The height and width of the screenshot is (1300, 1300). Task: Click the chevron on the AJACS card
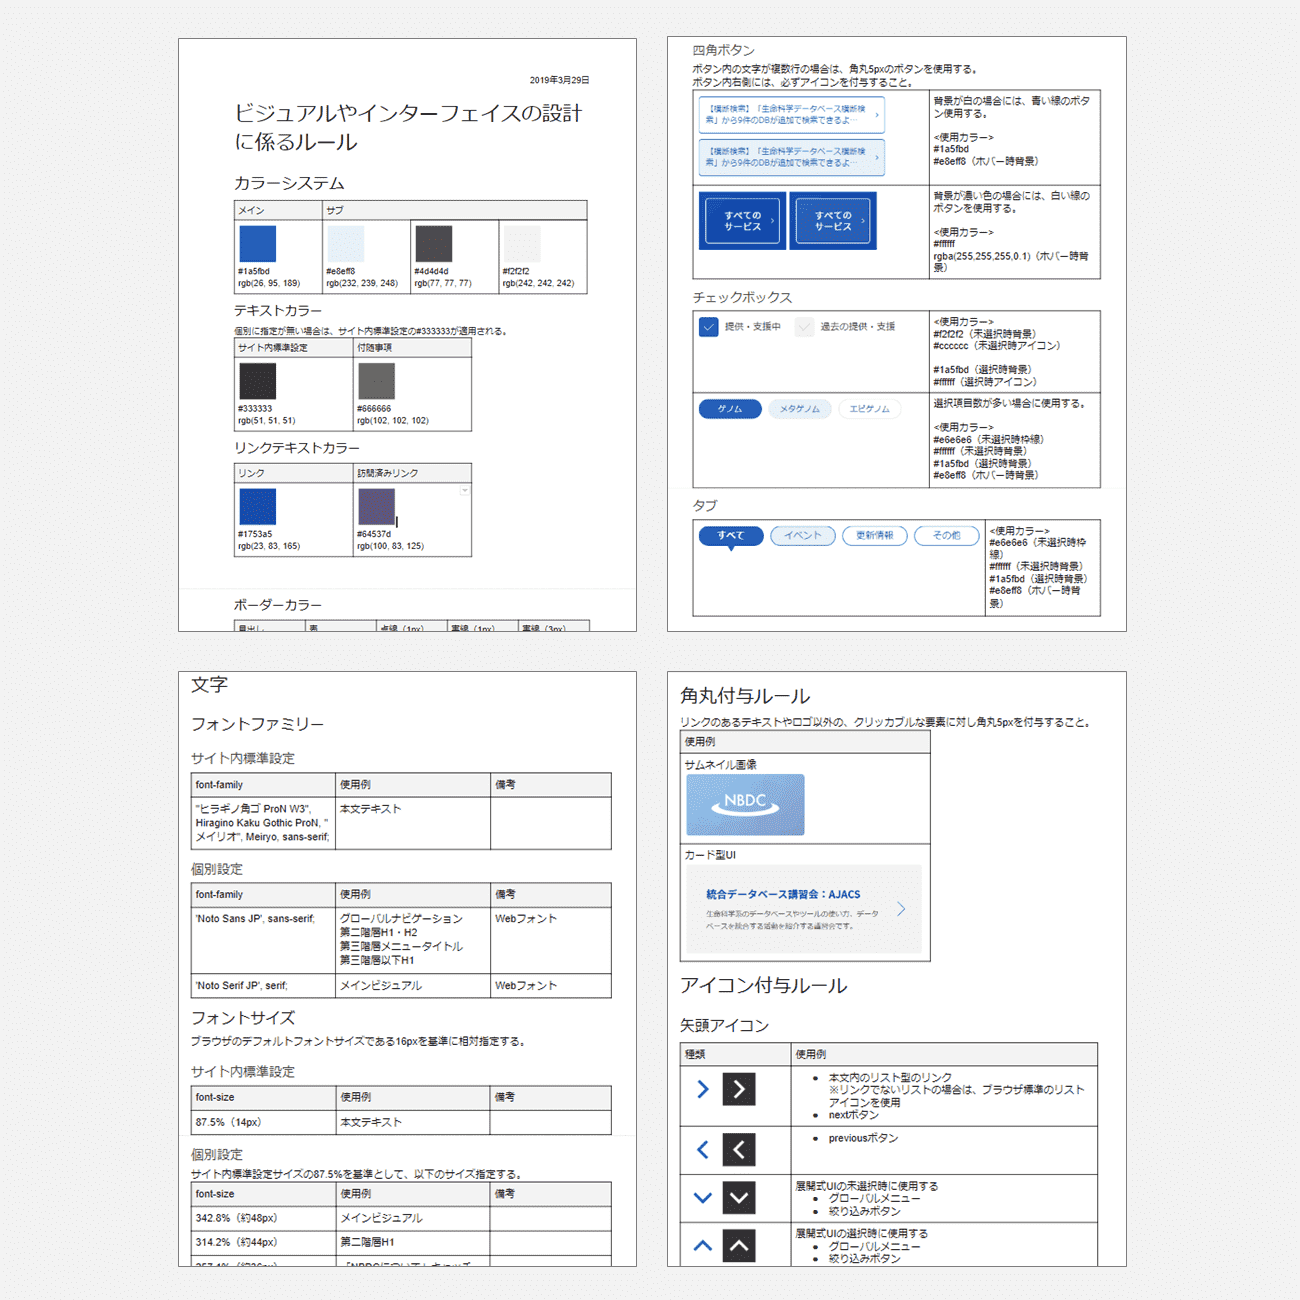point(901,909)
